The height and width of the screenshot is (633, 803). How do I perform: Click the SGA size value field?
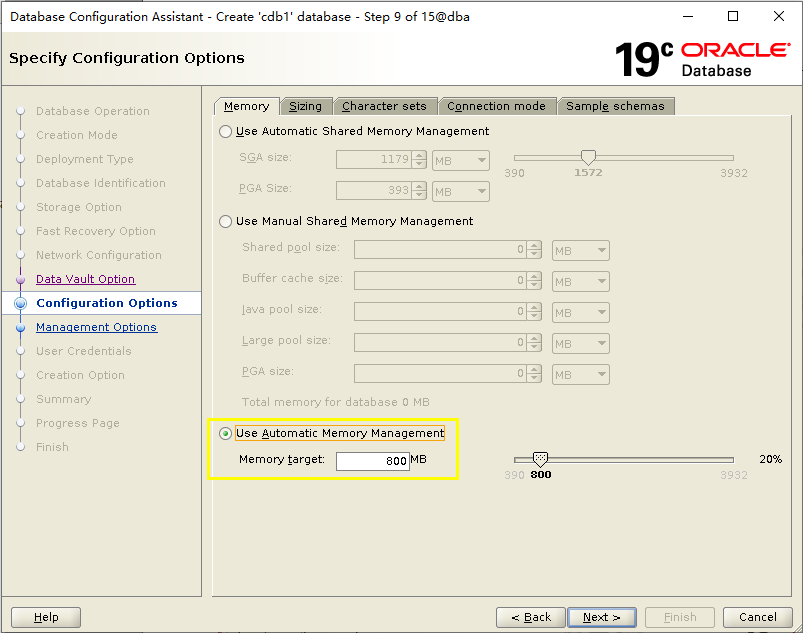tap(374, 160)
